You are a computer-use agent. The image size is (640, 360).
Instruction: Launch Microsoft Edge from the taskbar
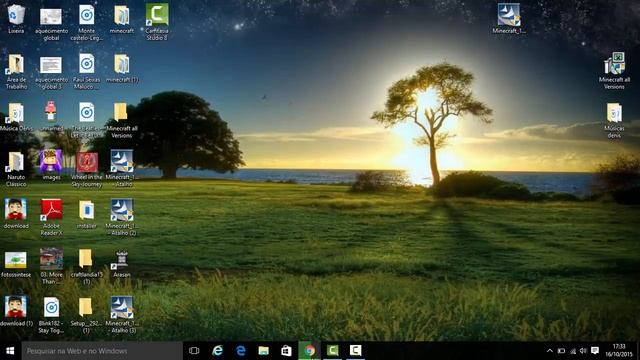(x=240, y=351)
